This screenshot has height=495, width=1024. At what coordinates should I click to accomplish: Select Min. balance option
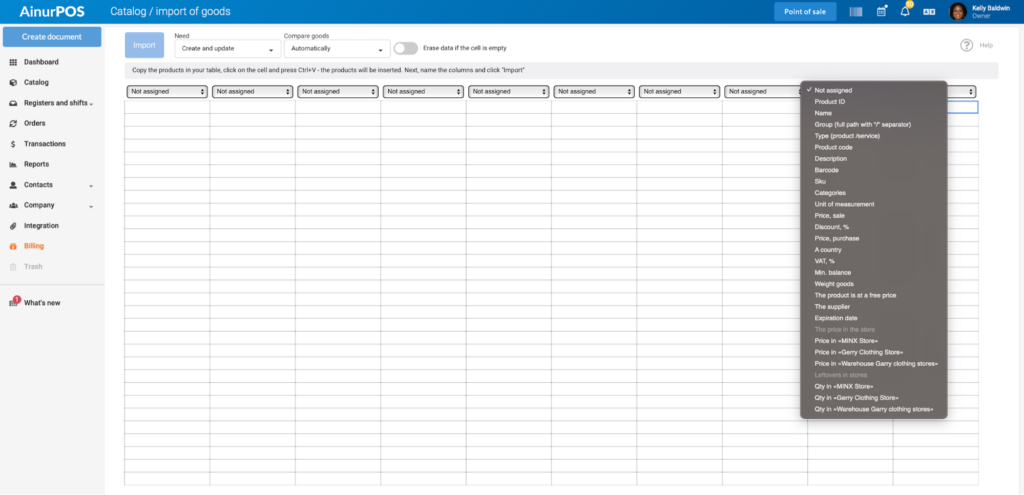[874, 272]
